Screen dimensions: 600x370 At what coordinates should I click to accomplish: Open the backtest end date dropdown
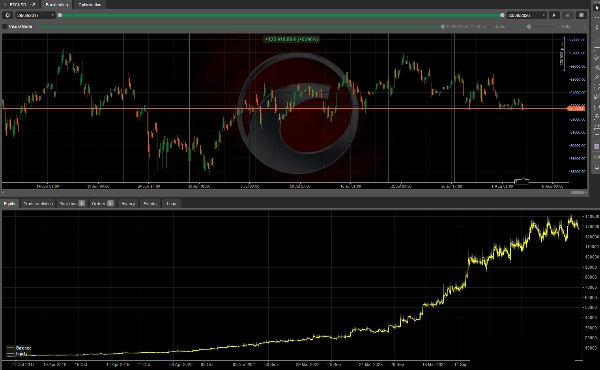pyautogui.click(x=527, y=15)
